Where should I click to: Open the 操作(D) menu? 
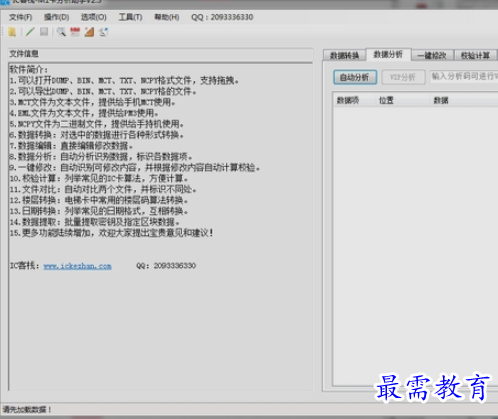point(57,17)
